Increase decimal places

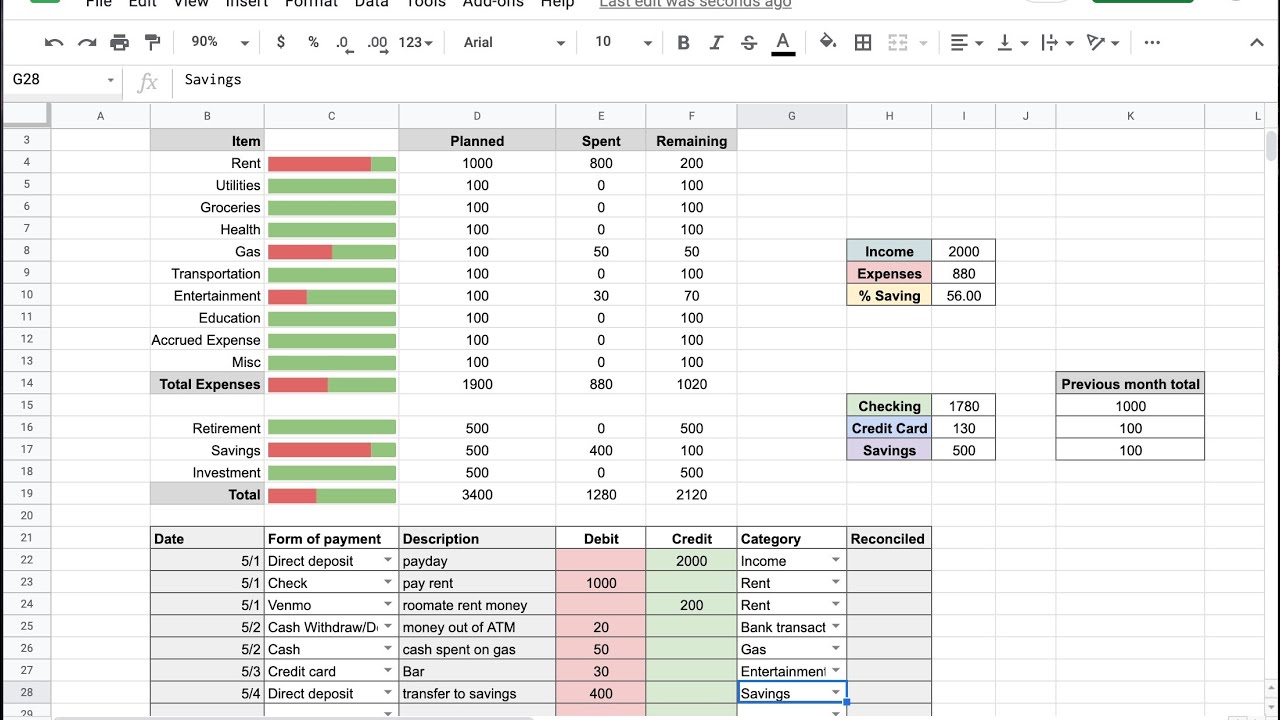(x=377, y=42)
